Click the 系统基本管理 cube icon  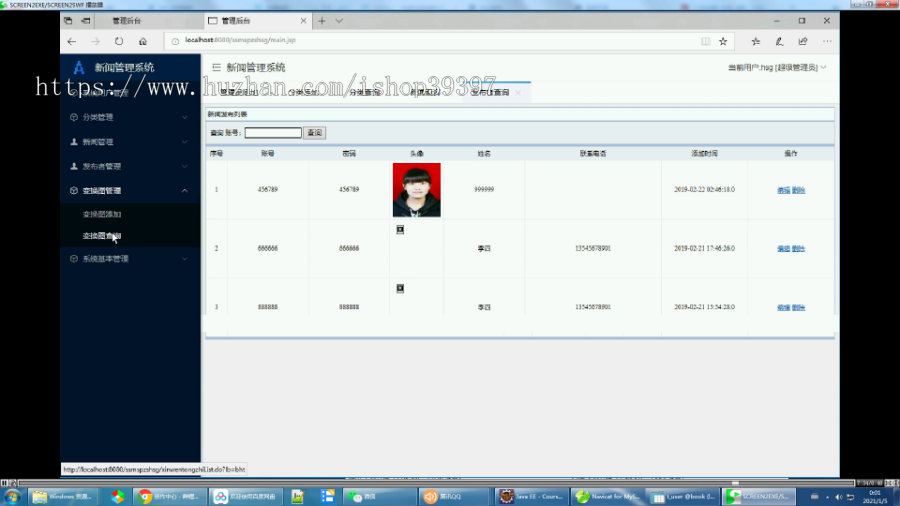pyautogui.click(x=74, y=259)
